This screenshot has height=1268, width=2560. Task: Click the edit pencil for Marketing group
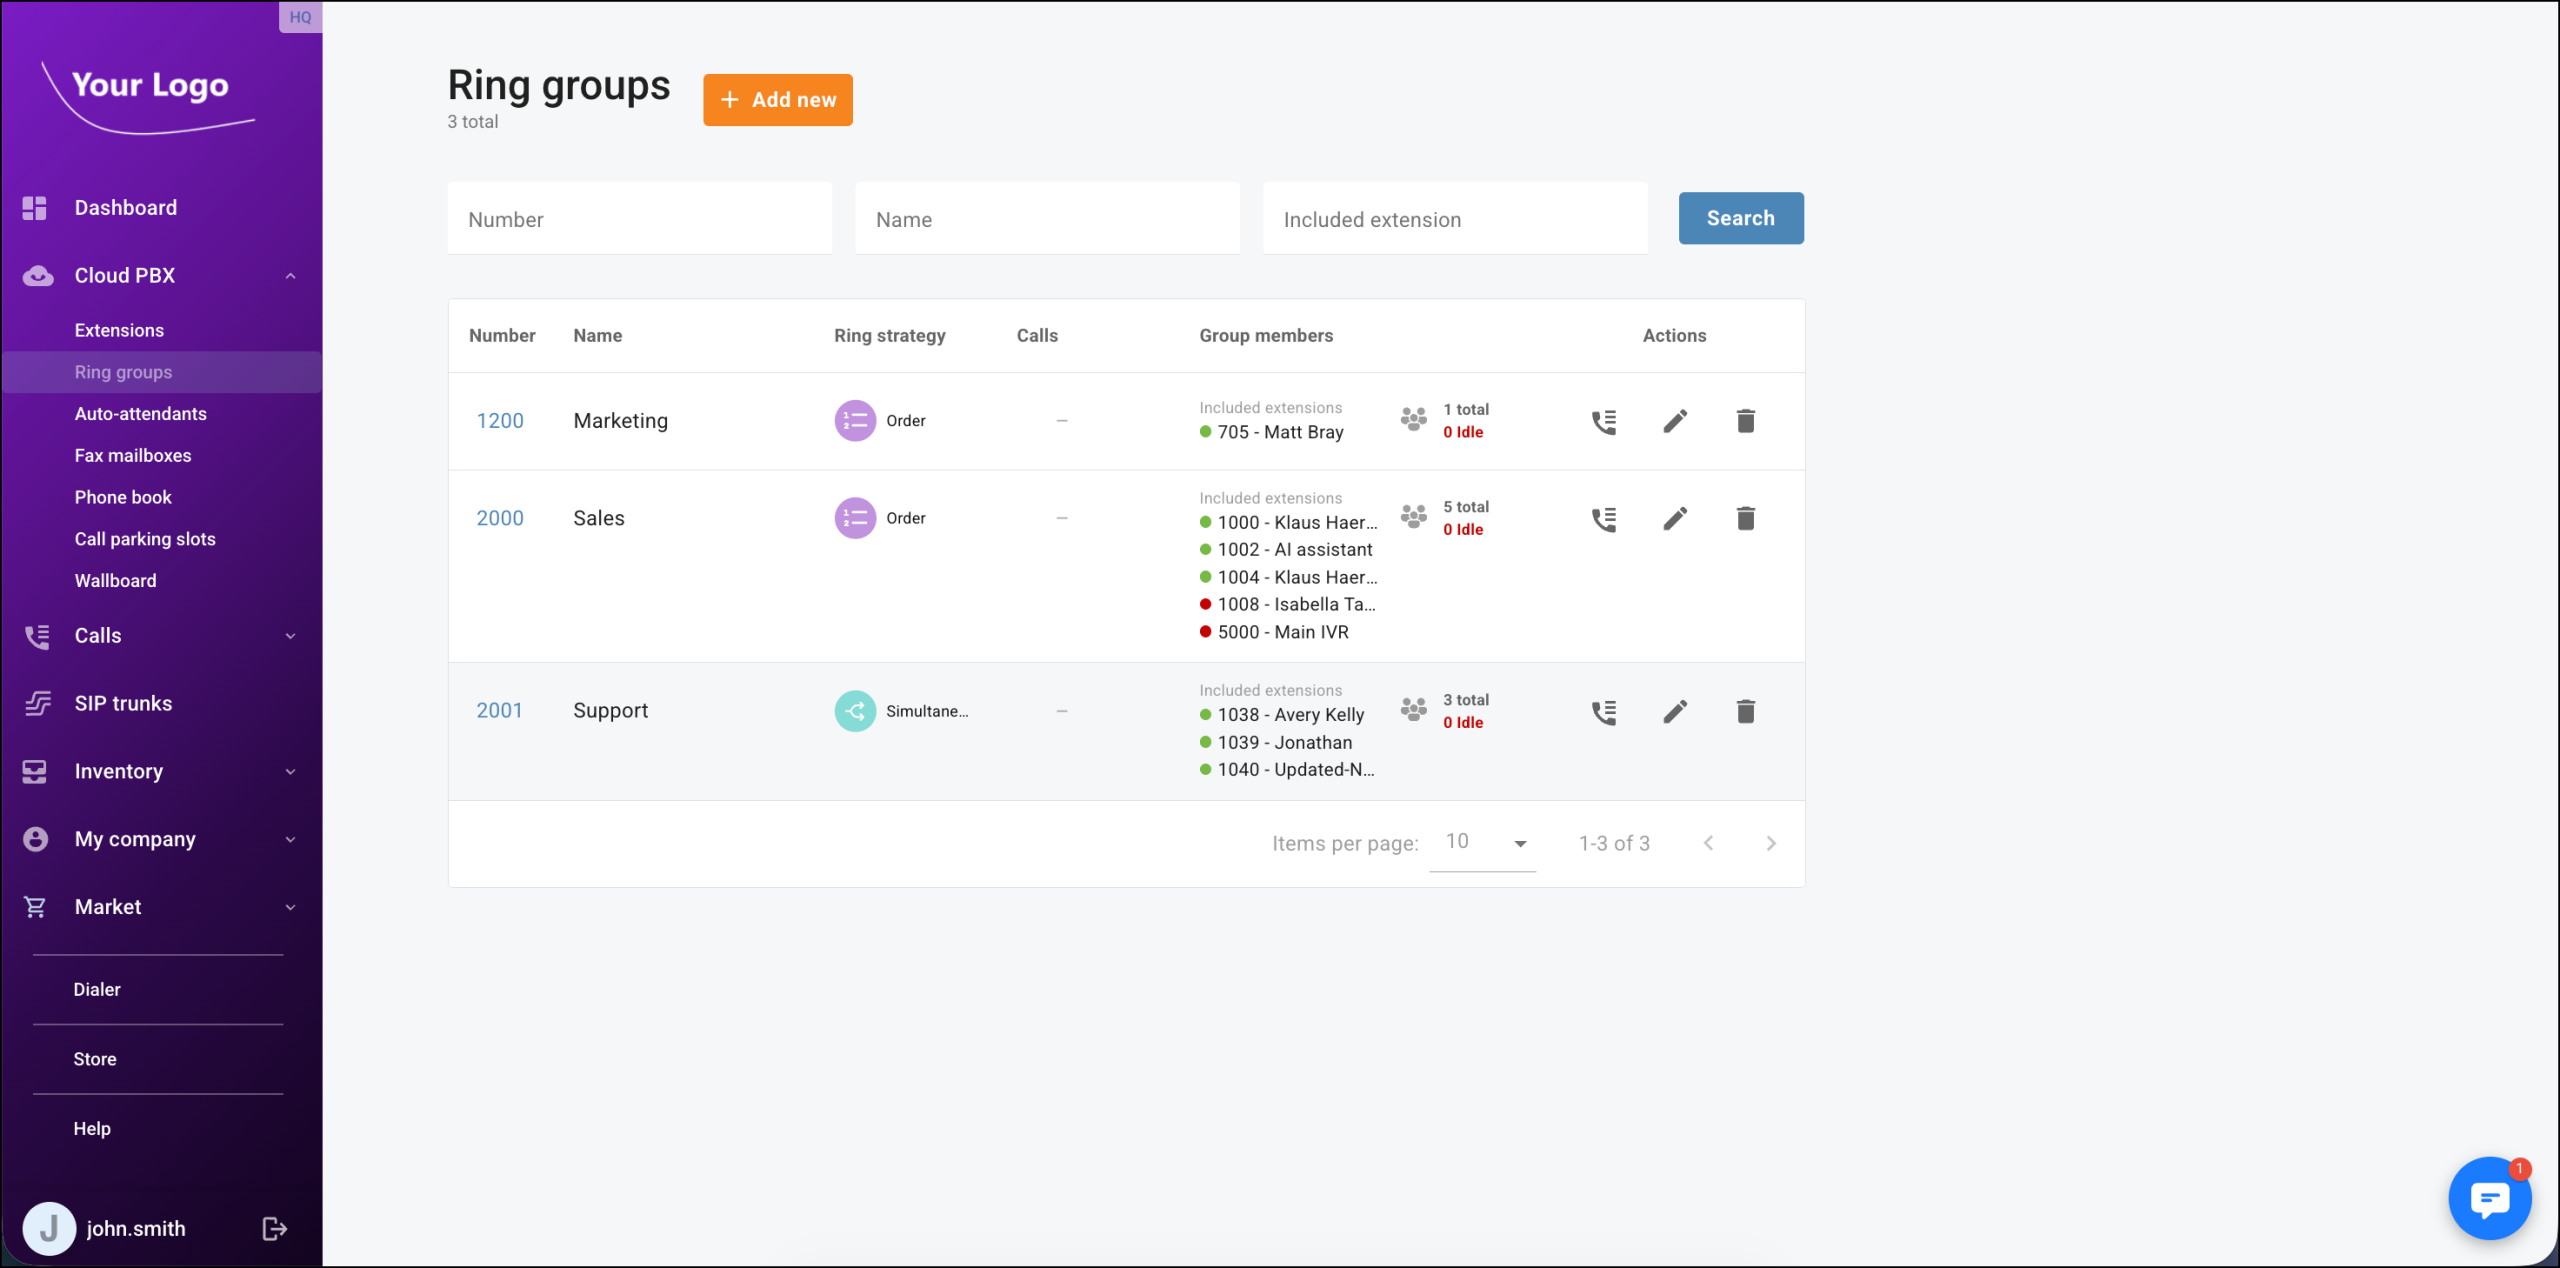(1675, 421)
